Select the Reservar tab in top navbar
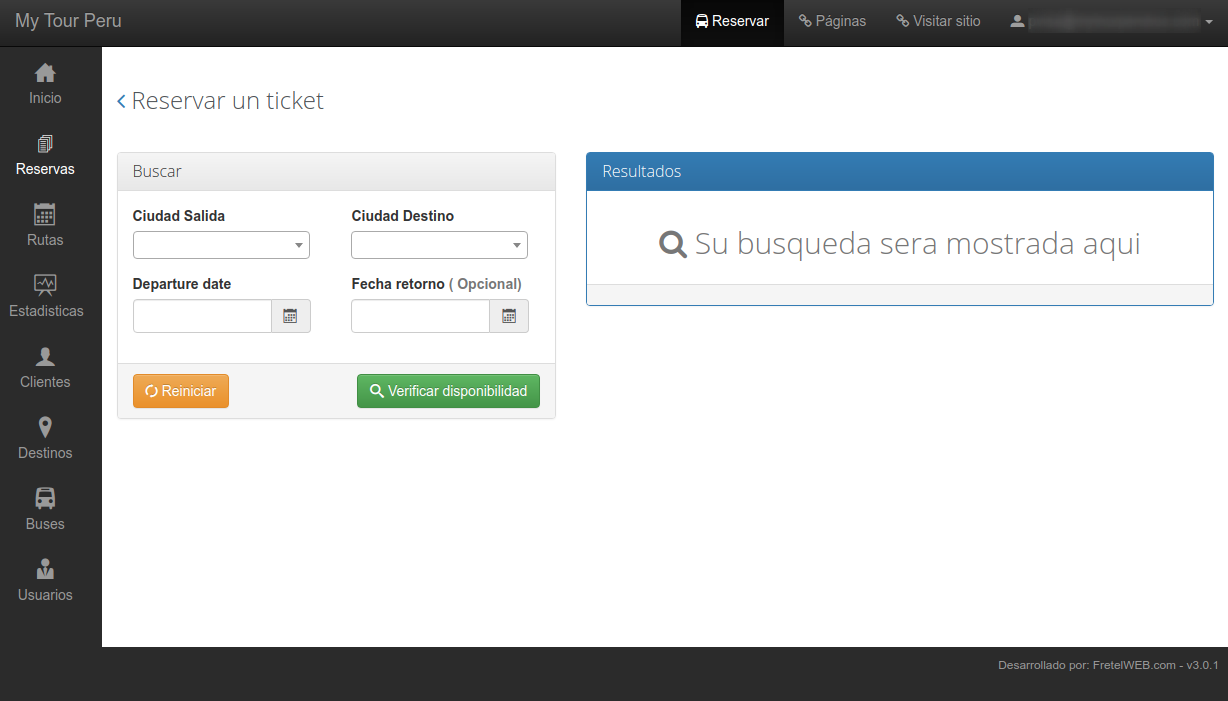This screenshot has width=1228, height=701. pos(732,21)
